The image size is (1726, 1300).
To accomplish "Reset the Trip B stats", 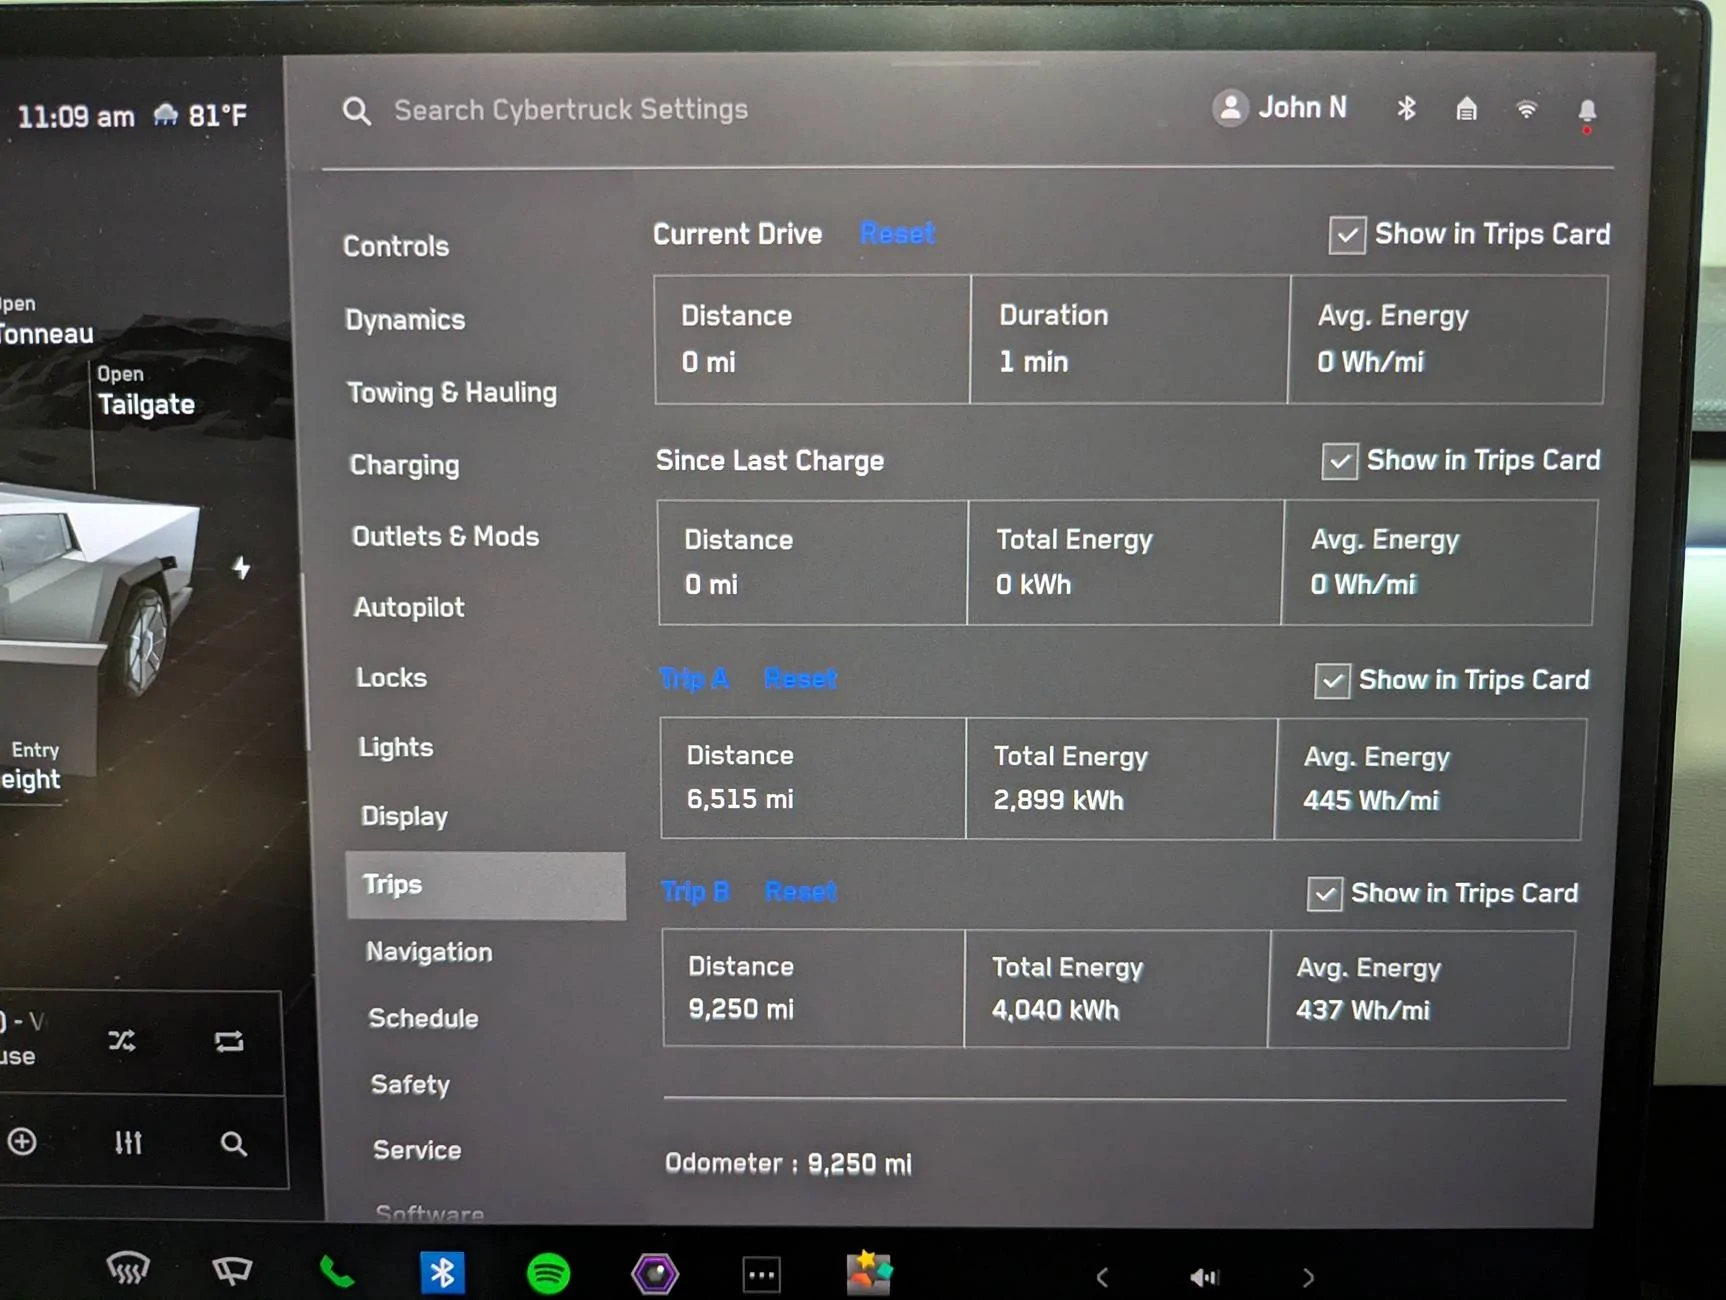I will [801, 891].
